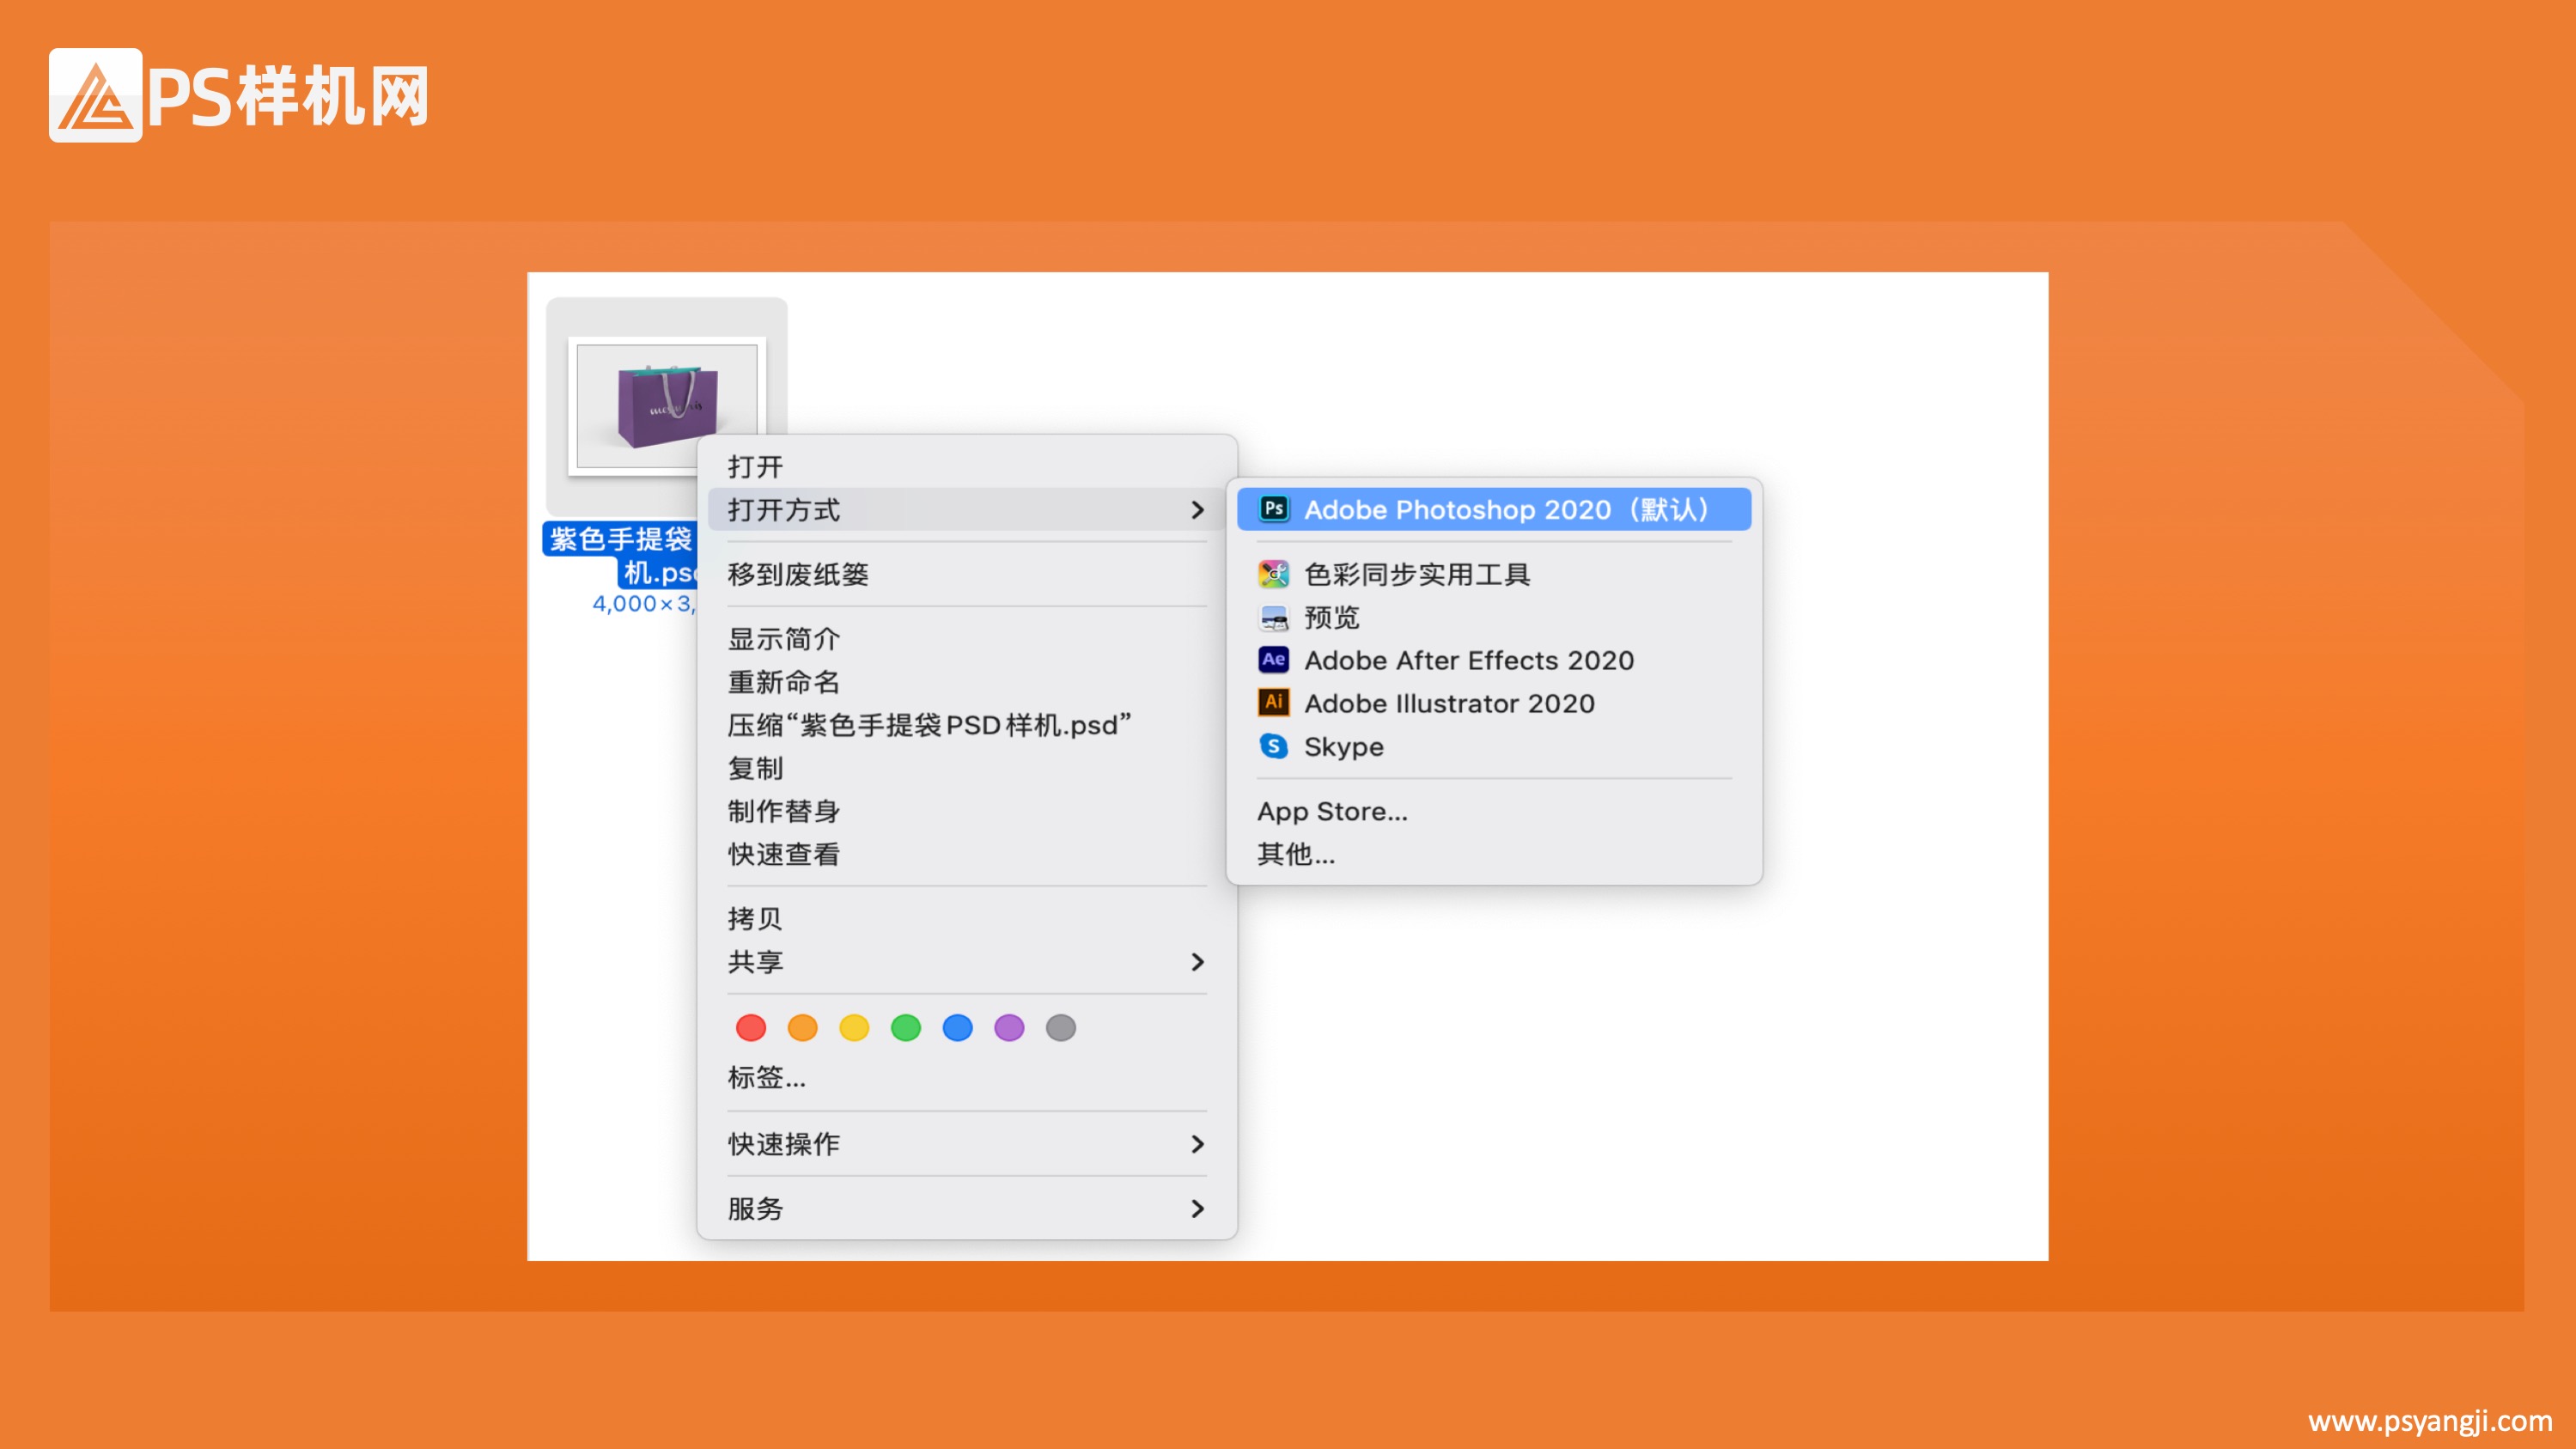The width and height of the screenshot is (2576, 1449).
Task: Apply the green tag color
Action: click(906, 1027)
